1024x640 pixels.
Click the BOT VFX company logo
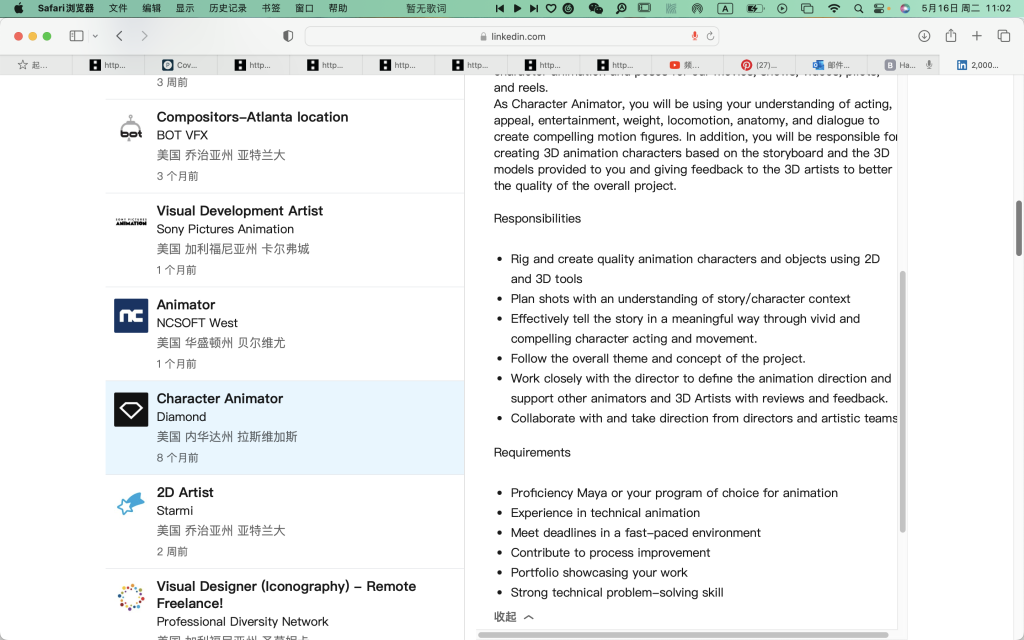pyautogui.click(x=131, y=128)
